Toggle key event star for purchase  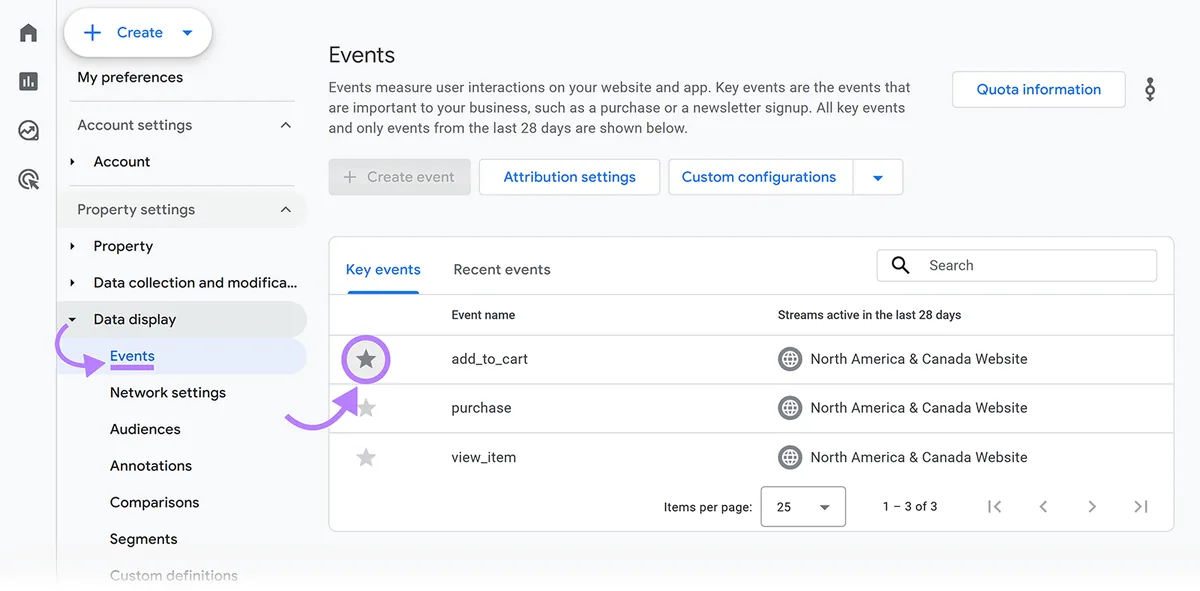point(366,408)
